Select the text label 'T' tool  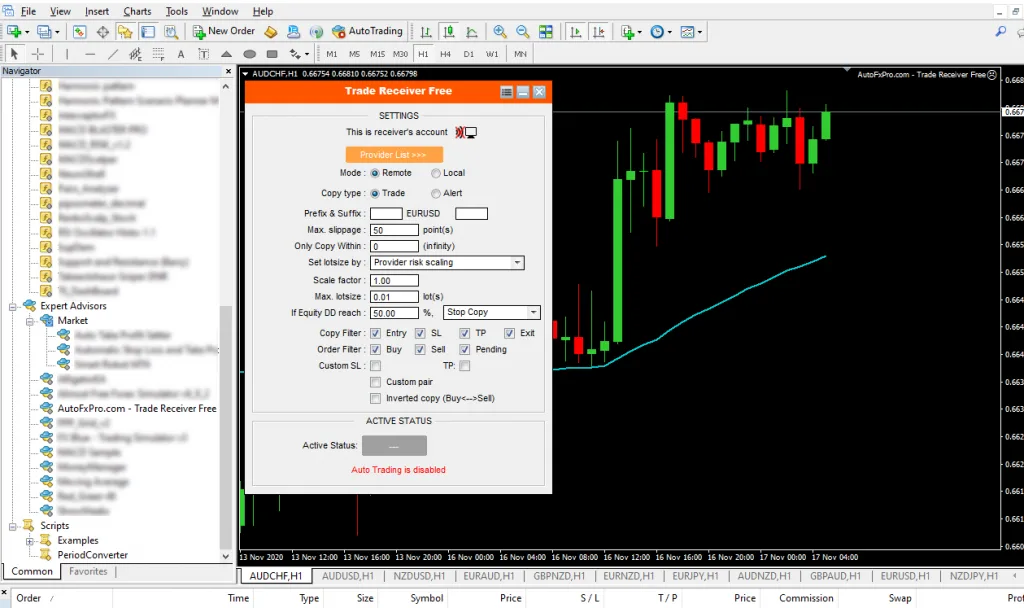(203, 54)
